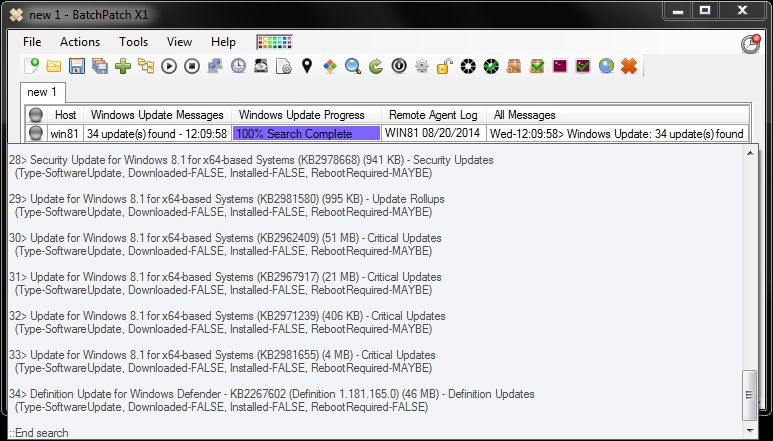Click the colorful diamond Windows Update icon

coord(330,66)
